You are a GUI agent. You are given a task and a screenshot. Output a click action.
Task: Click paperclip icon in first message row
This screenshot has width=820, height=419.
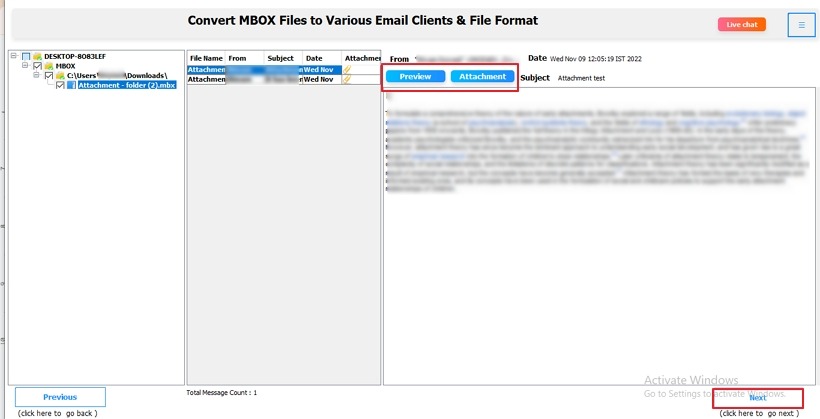coord(348,70)
